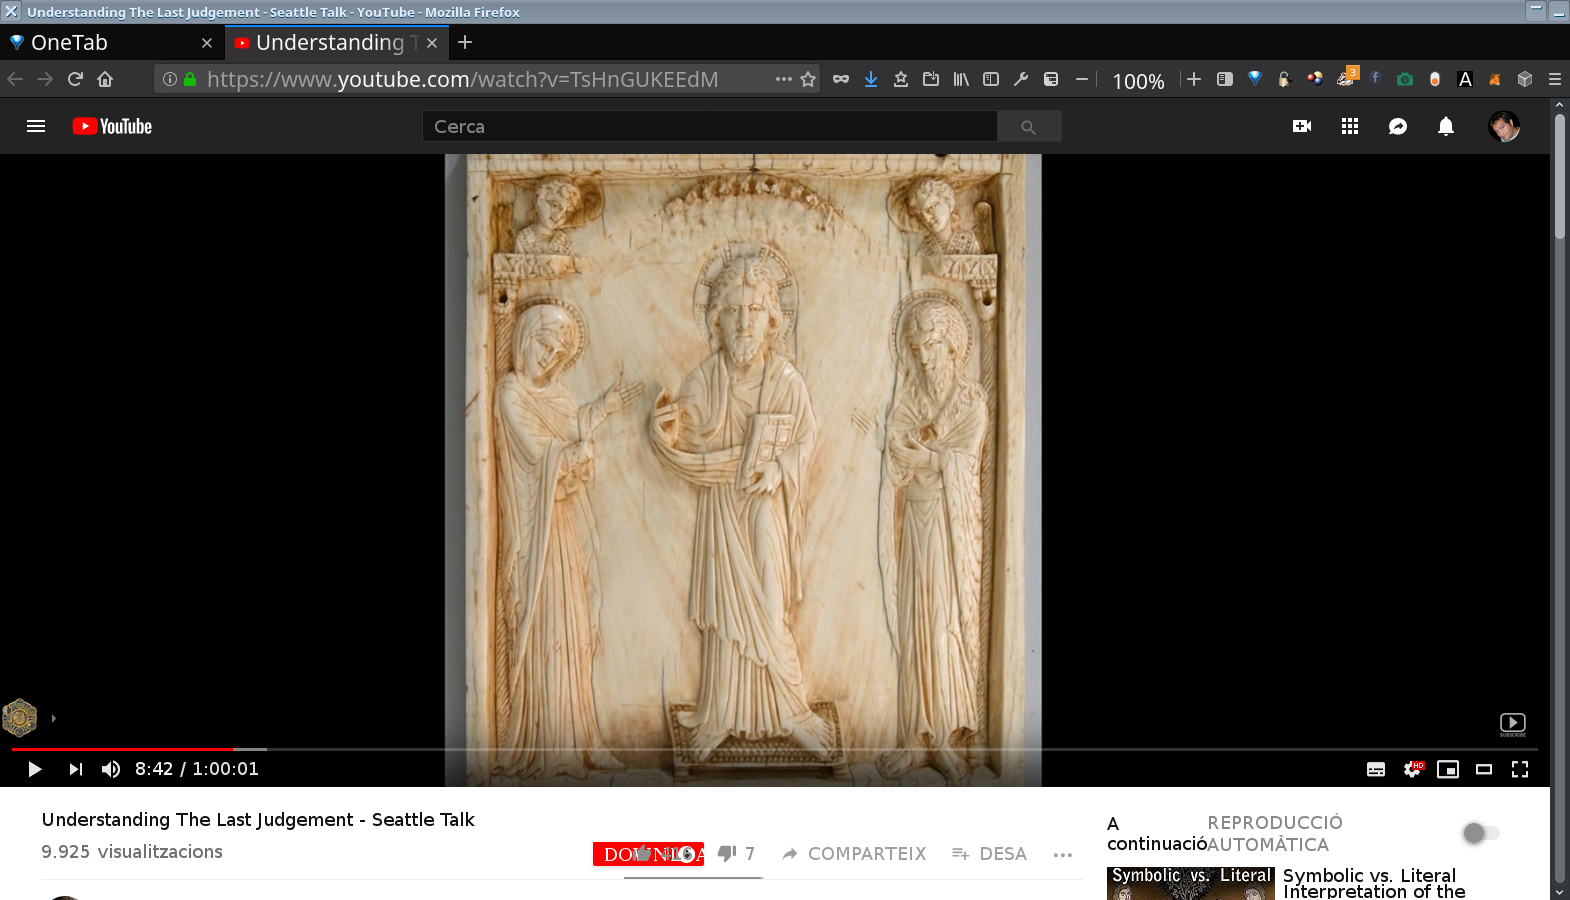Open the screenshot camera extension
Image resolution: width=1570 pixels, height=900 pixels.
[x=1405, y=79]
